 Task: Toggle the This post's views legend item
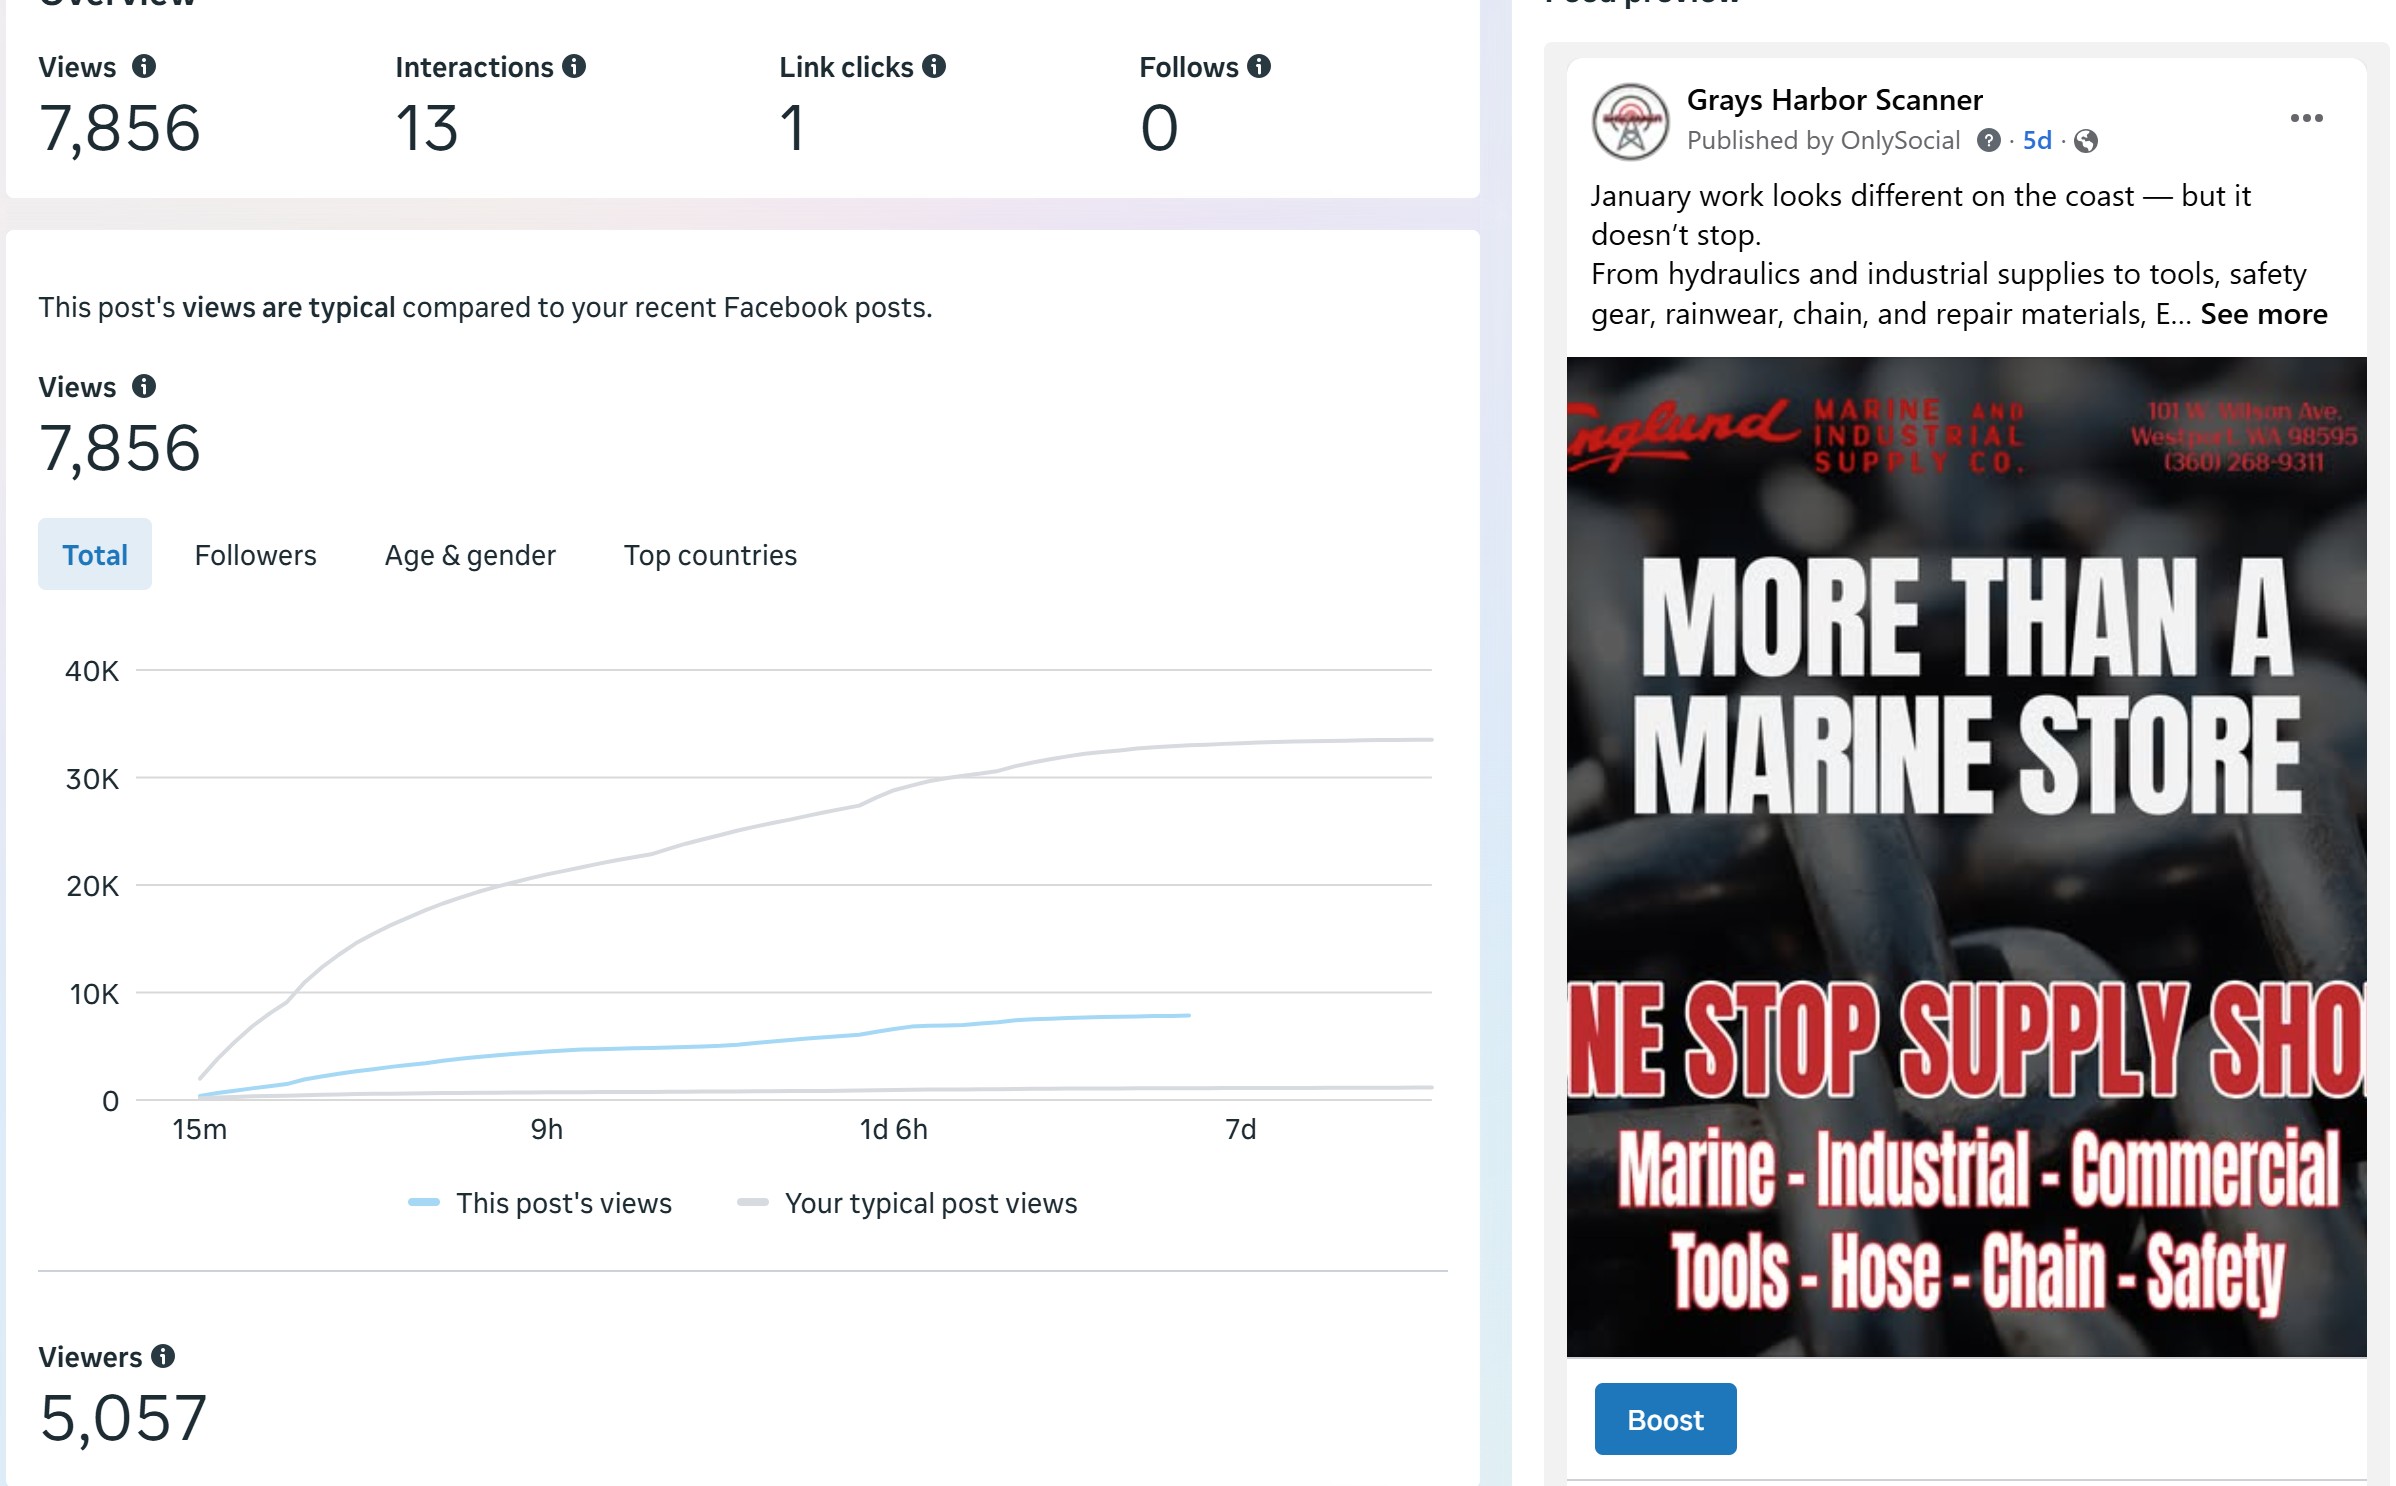coord(541,1203)
